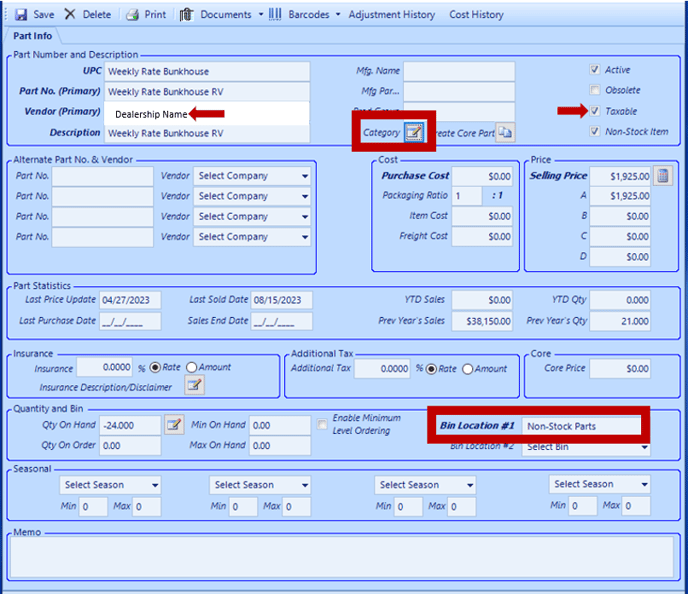Open fourth alternate Vendor Select Company dropdown
The width and height of the screenshot is (688, 594).
pyautogui.click(x=252, y=236)
